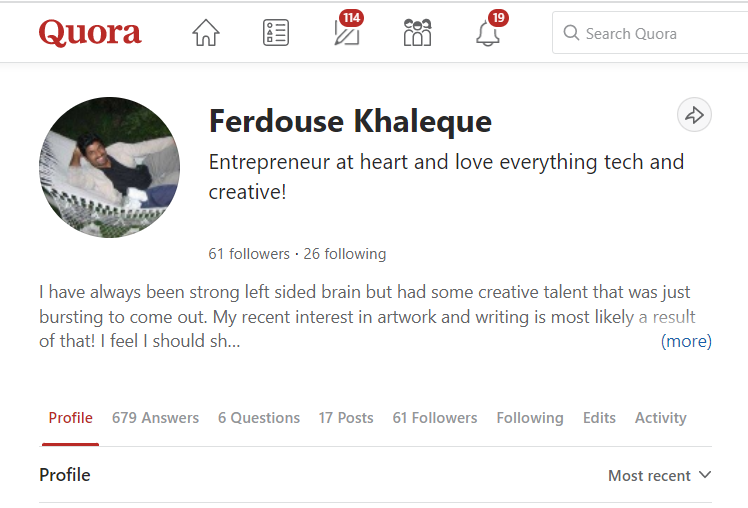This screenshot has width=748, height=508.
Task: Open the Answer pencil icon
Action: 346,33
